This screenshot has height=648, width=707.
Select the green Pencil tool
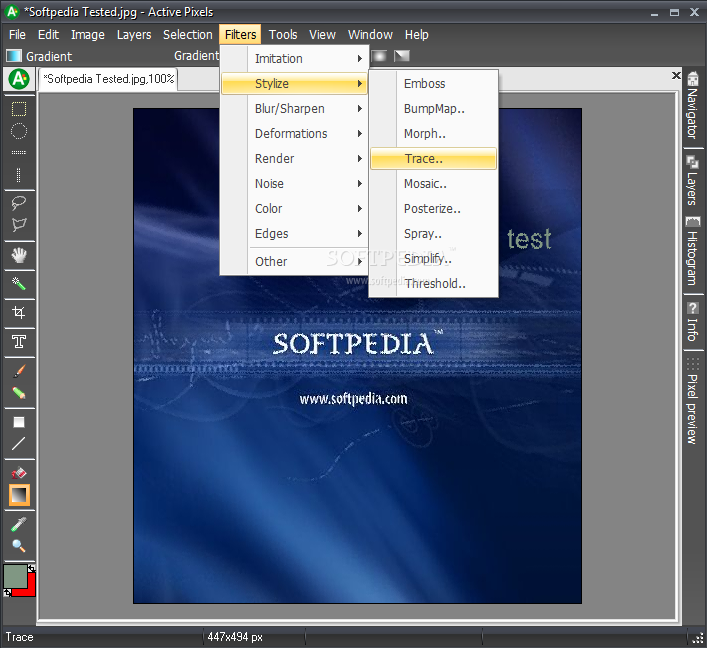click(19, 393)
